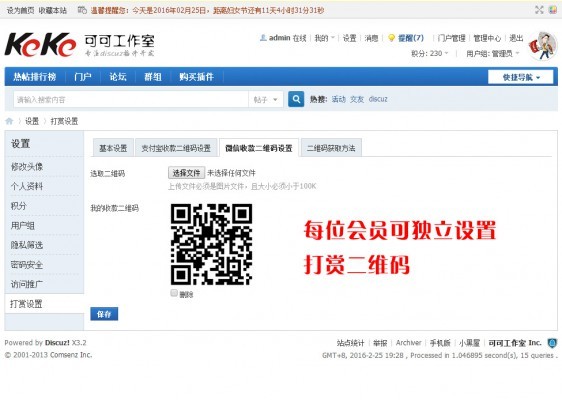This screenshot has height=400, width=562.
Task: Click hot search term 交友
Action: [357, 99]
